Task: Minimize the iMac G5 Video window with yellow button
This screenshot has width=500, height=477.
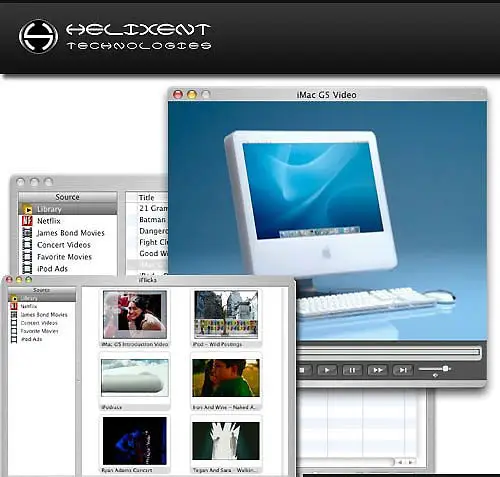Action: pyautogui.click(x=192, y=95)
